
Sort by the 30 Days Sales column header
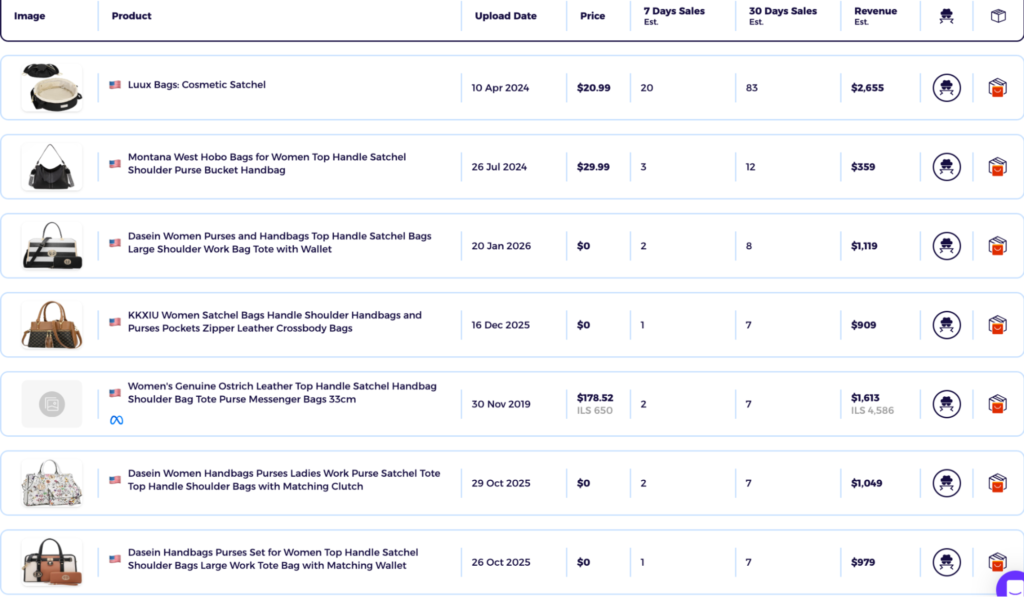click(x=782, y=16)
